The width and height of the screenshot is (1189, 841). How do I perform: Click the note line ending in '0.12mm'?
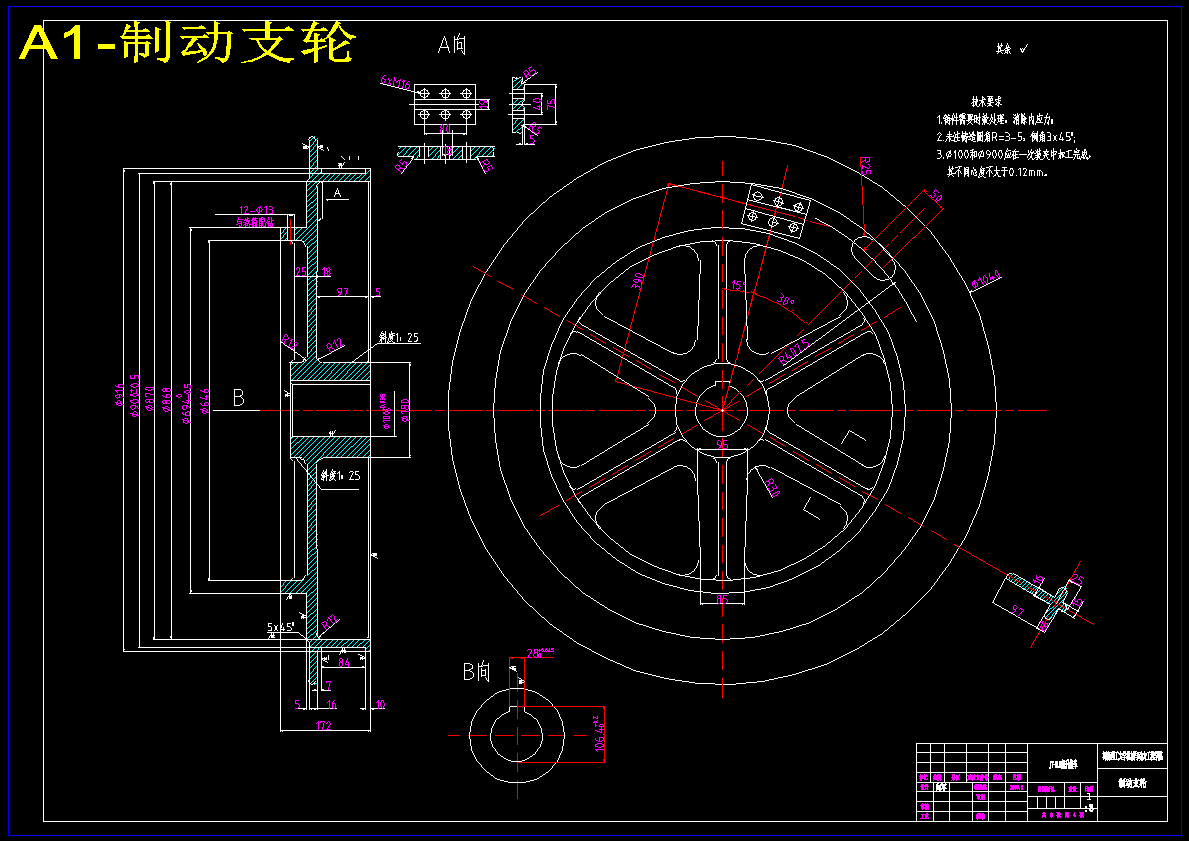[x=997, y=172]
